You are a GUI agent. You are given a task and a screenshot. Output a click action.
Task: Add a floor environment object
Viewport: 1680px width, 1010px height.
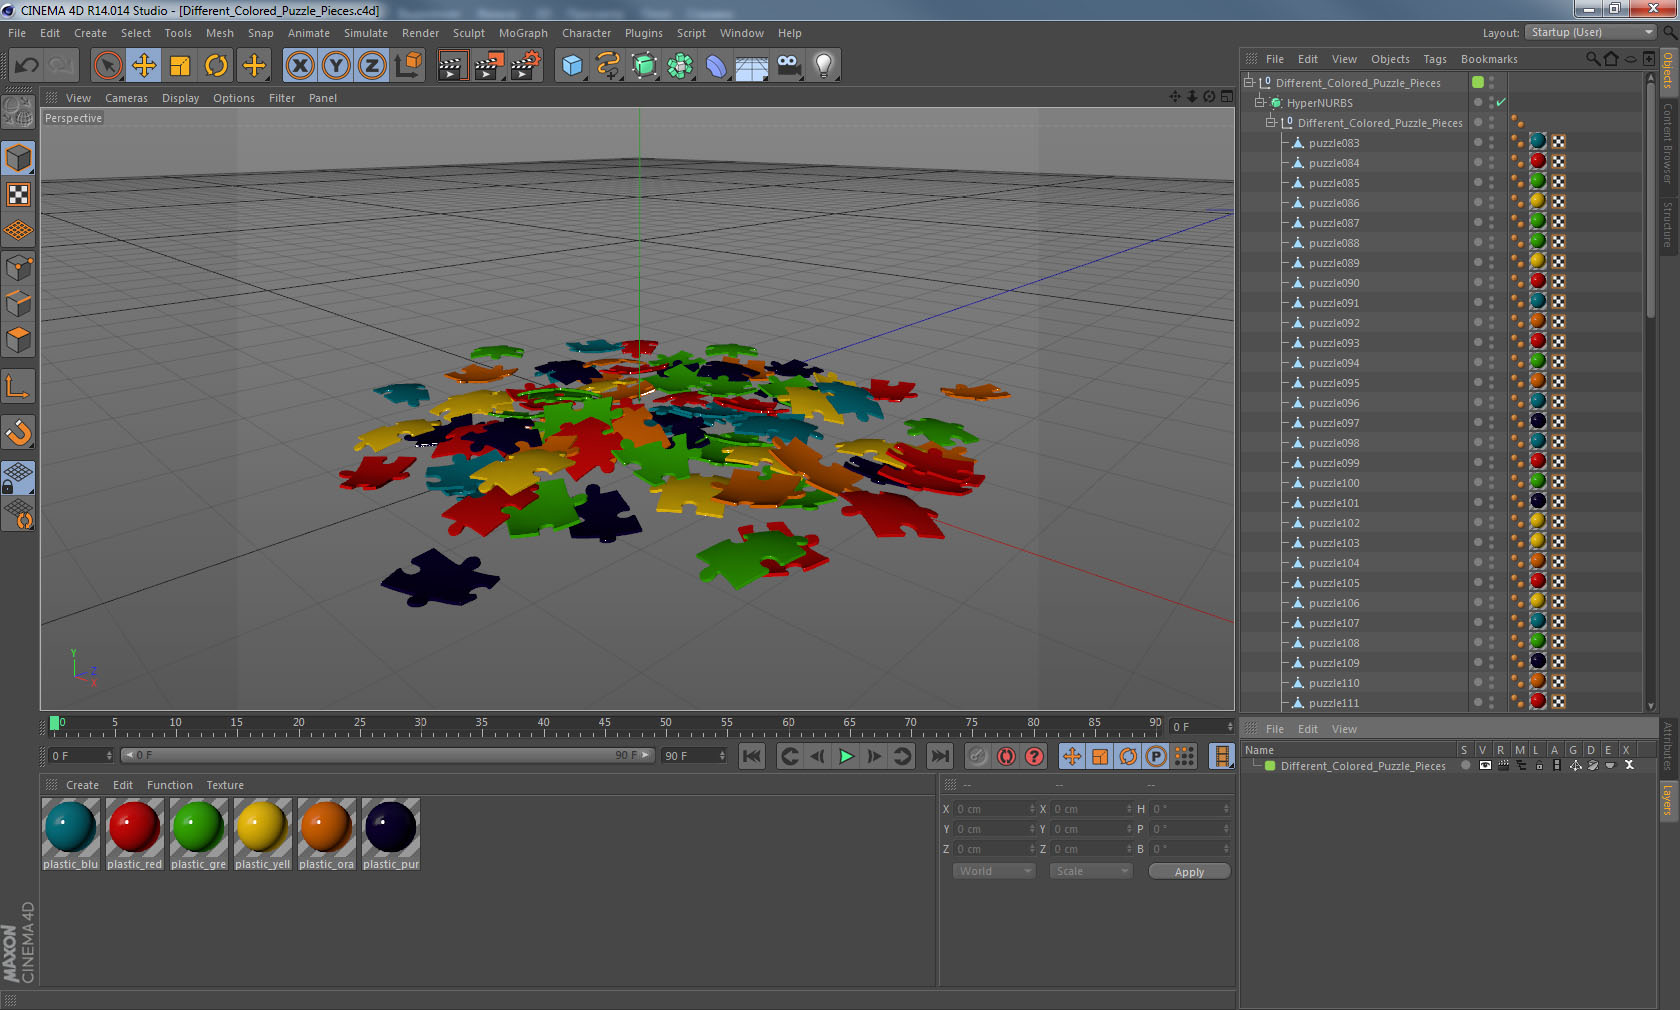(752, 66)
